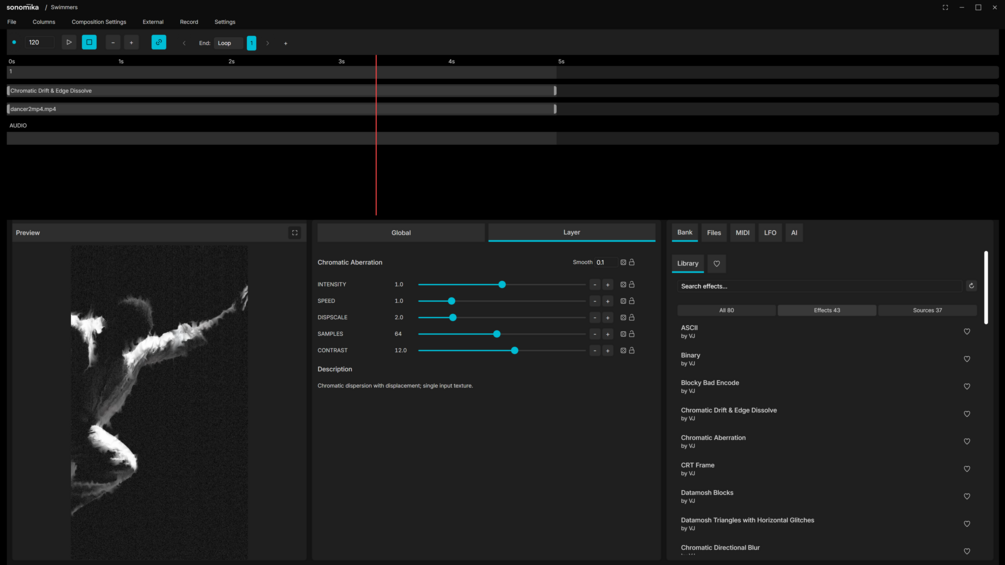Increase SPEED with plus button
The height and width of the screenshot is (565, 1005).
(x=608, y=301)
